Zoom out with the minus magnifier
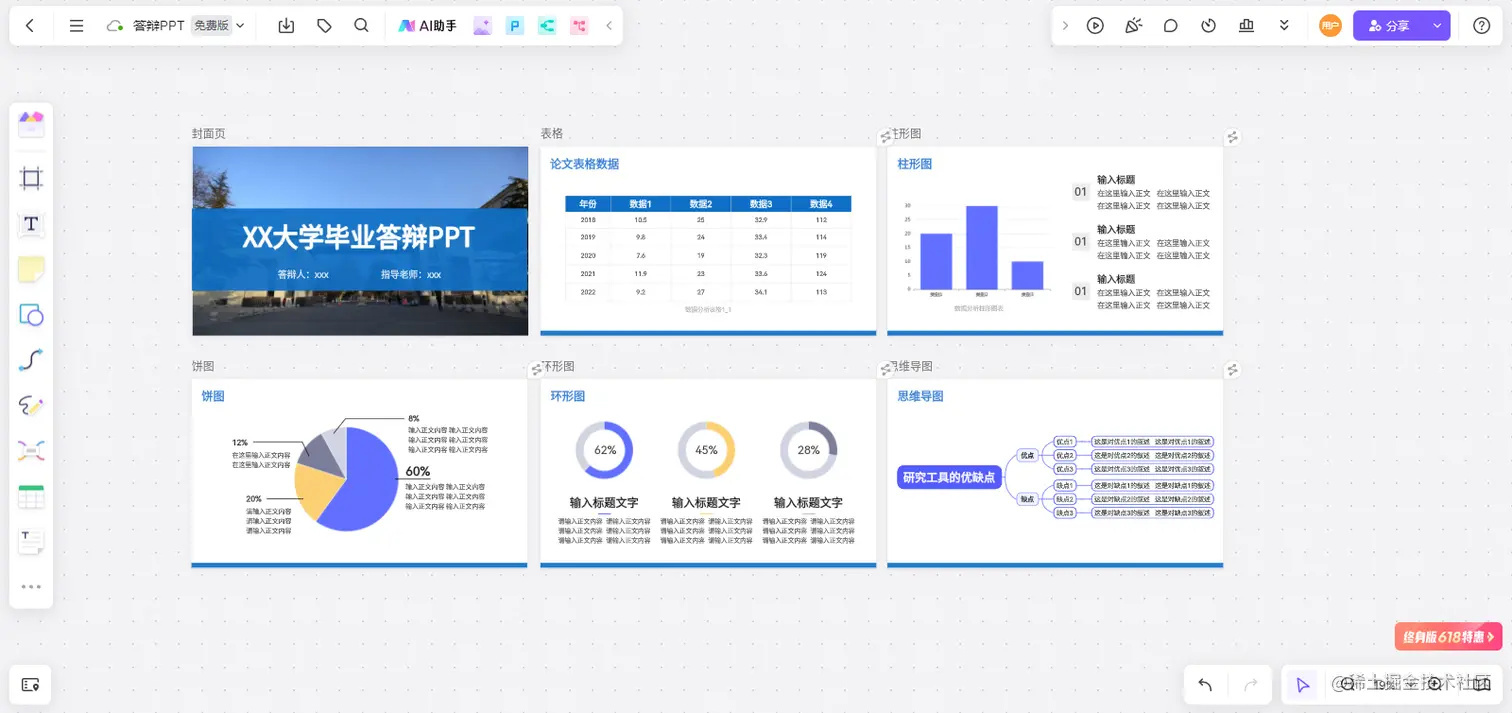This screenshot has width=1512, height=713. click(1347, 684)
